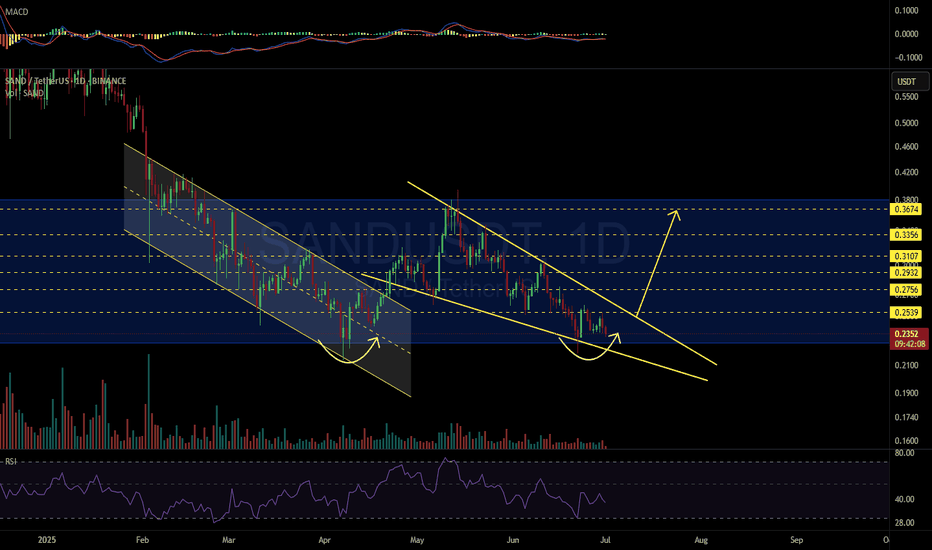Click 0.2100 on the price scale
Image resolution: width=932 pixels, height=550 pixels.
[x=906, y=365]
